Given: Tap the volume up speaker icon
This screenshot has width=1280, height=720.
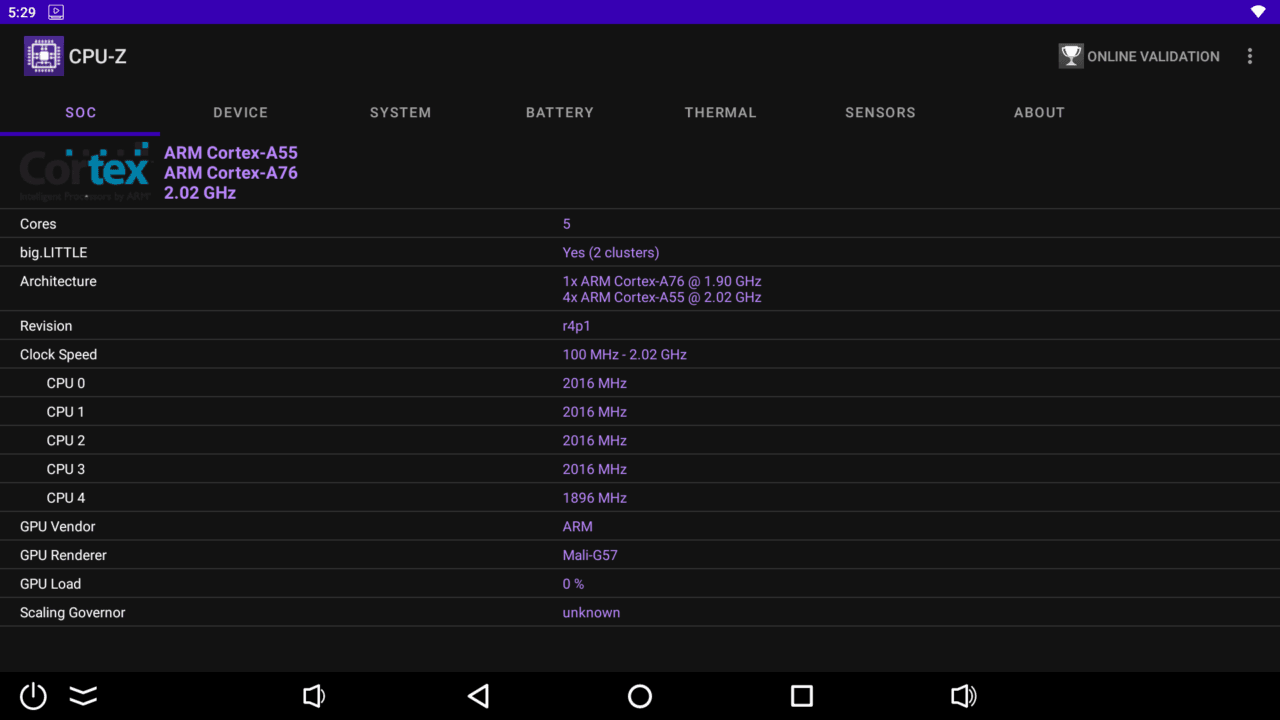Looking at the screenshot, I should pos(963,696).
